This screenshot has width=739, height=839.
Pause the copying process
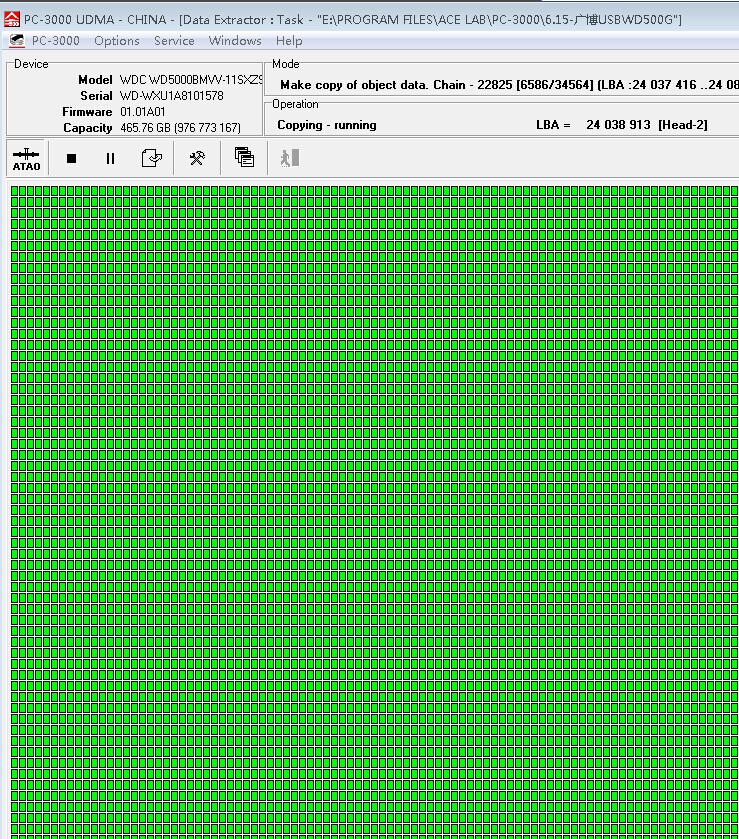tap(110, 158)
